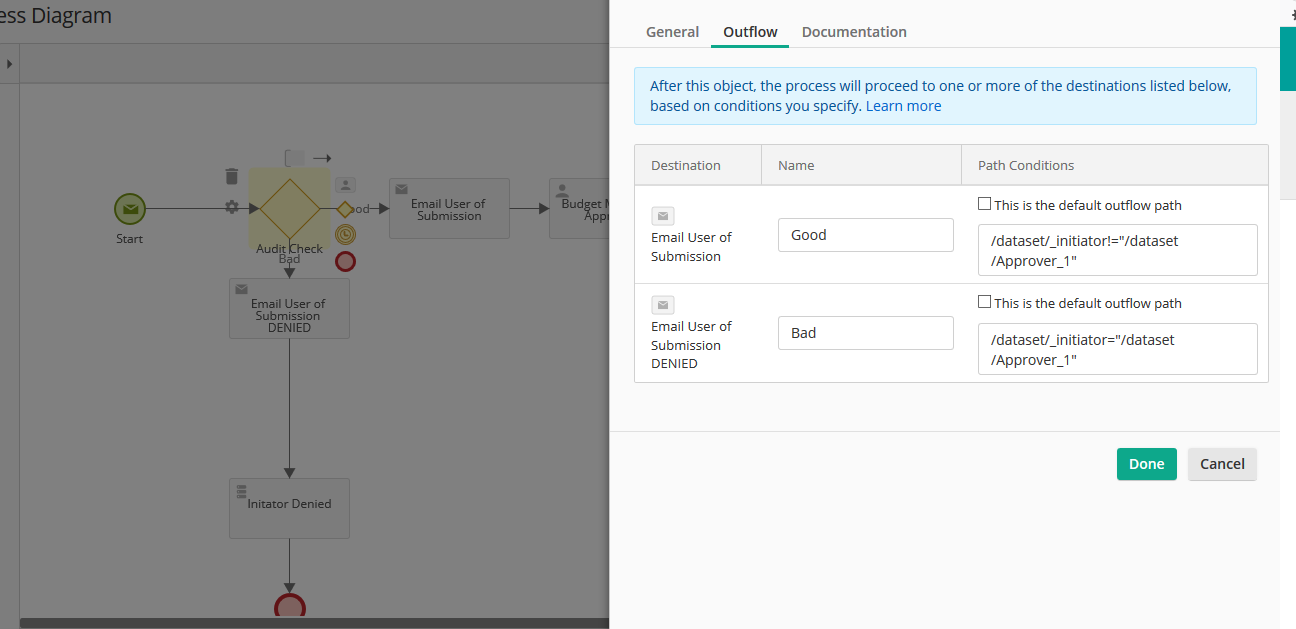Click the Good path name field
The image size is (1296, 629).
(x=865, y=235)
